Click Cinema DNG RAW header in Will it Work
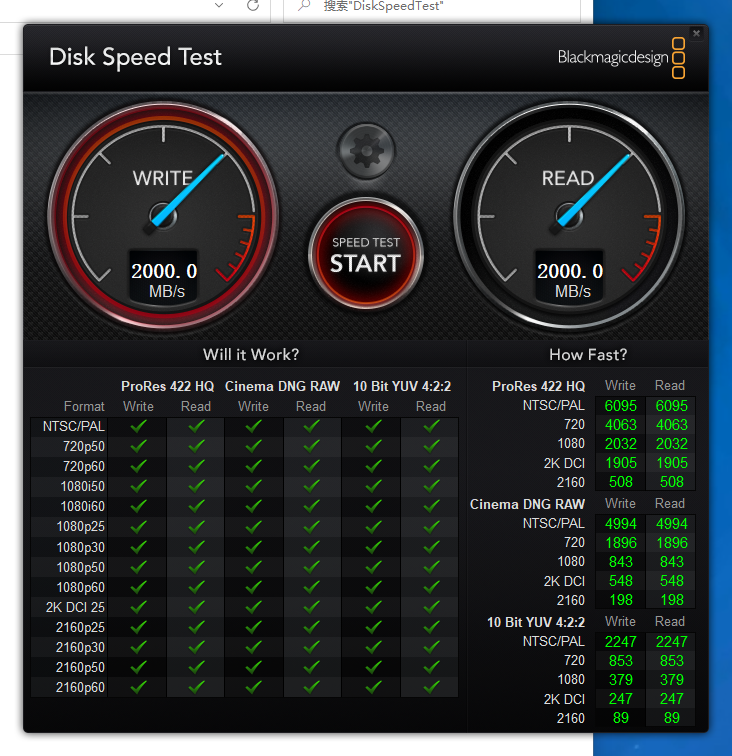 [x=282, y=386]
